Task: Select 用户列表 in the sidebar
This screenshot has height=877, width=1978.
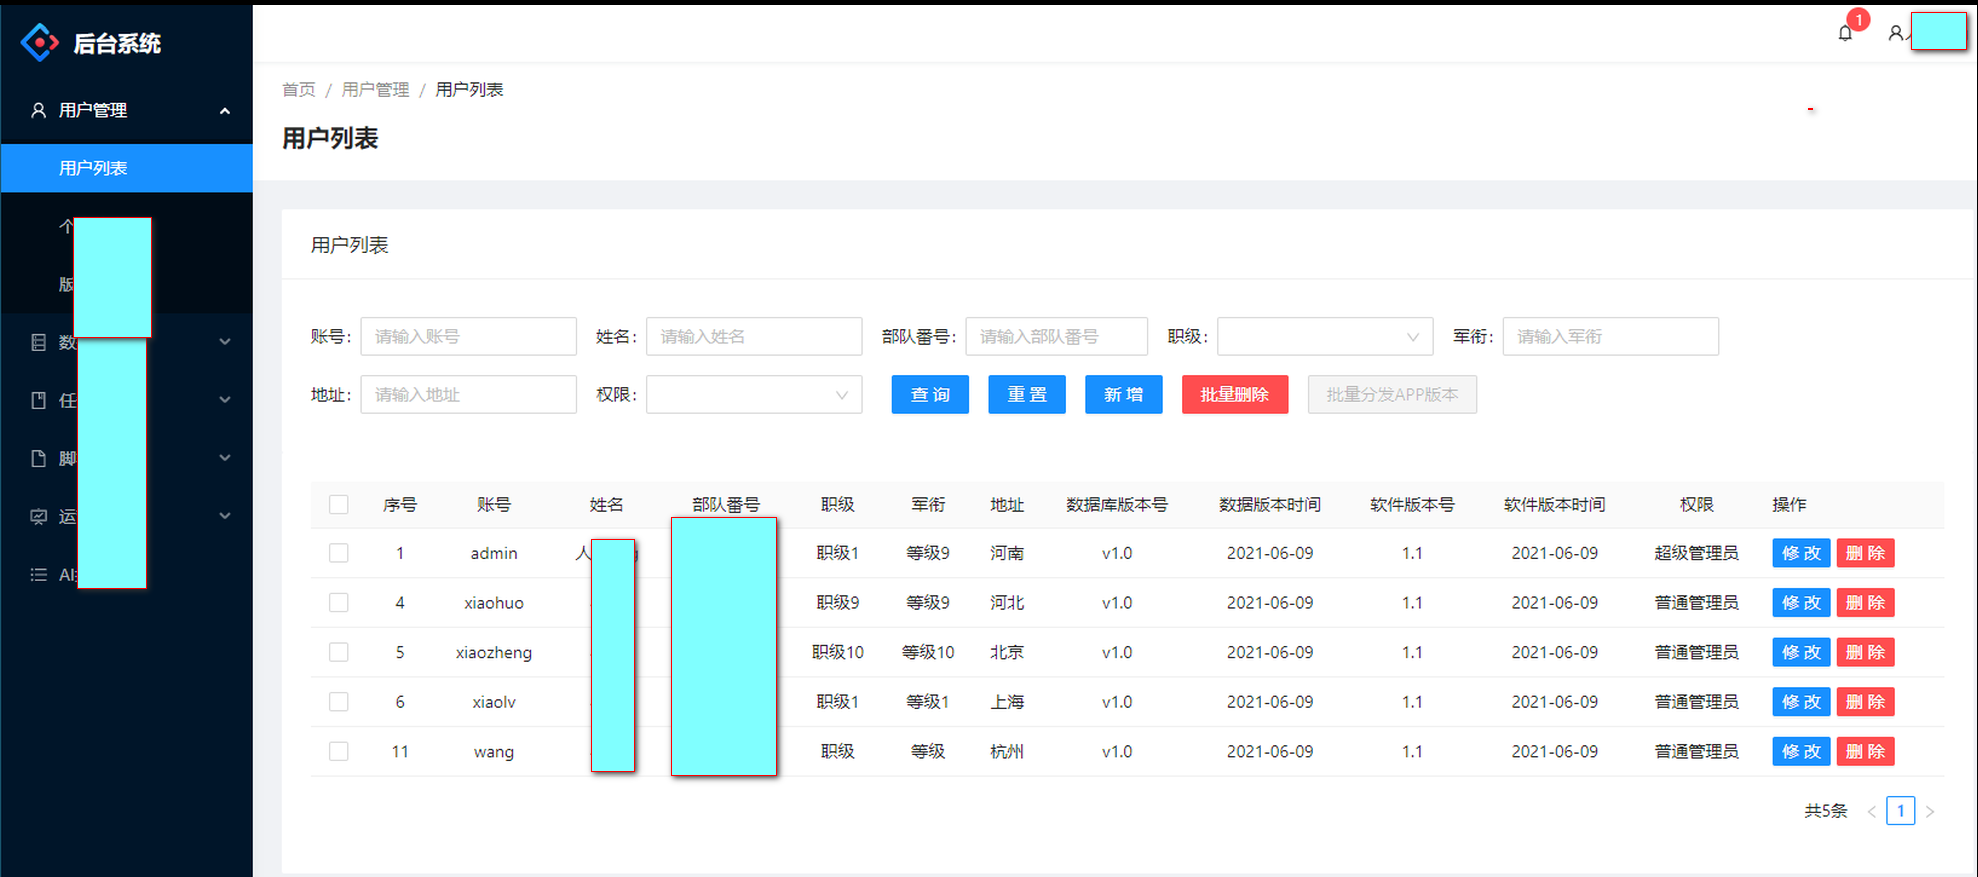Action: click(x=126, y=168)
